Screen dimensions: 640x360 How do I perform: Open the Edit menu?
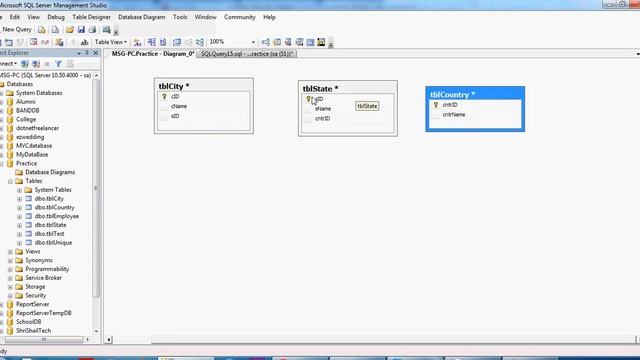[15, 17]
